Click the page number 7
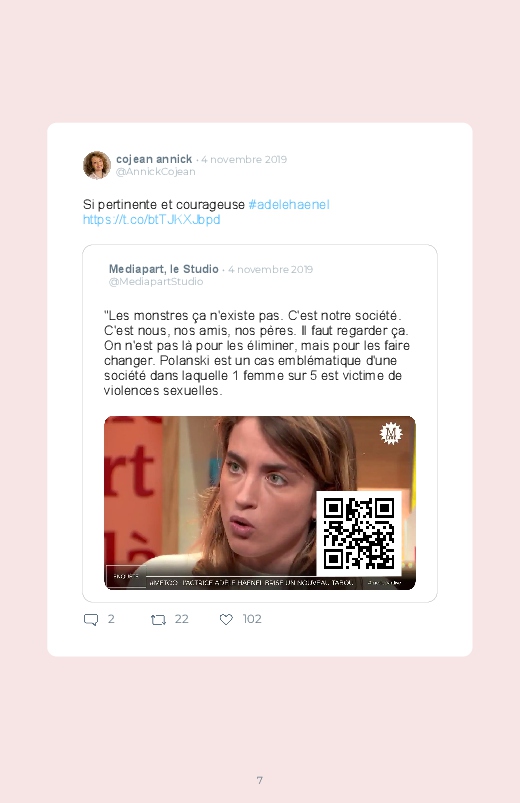520x803 pixels. pos(260,780)
